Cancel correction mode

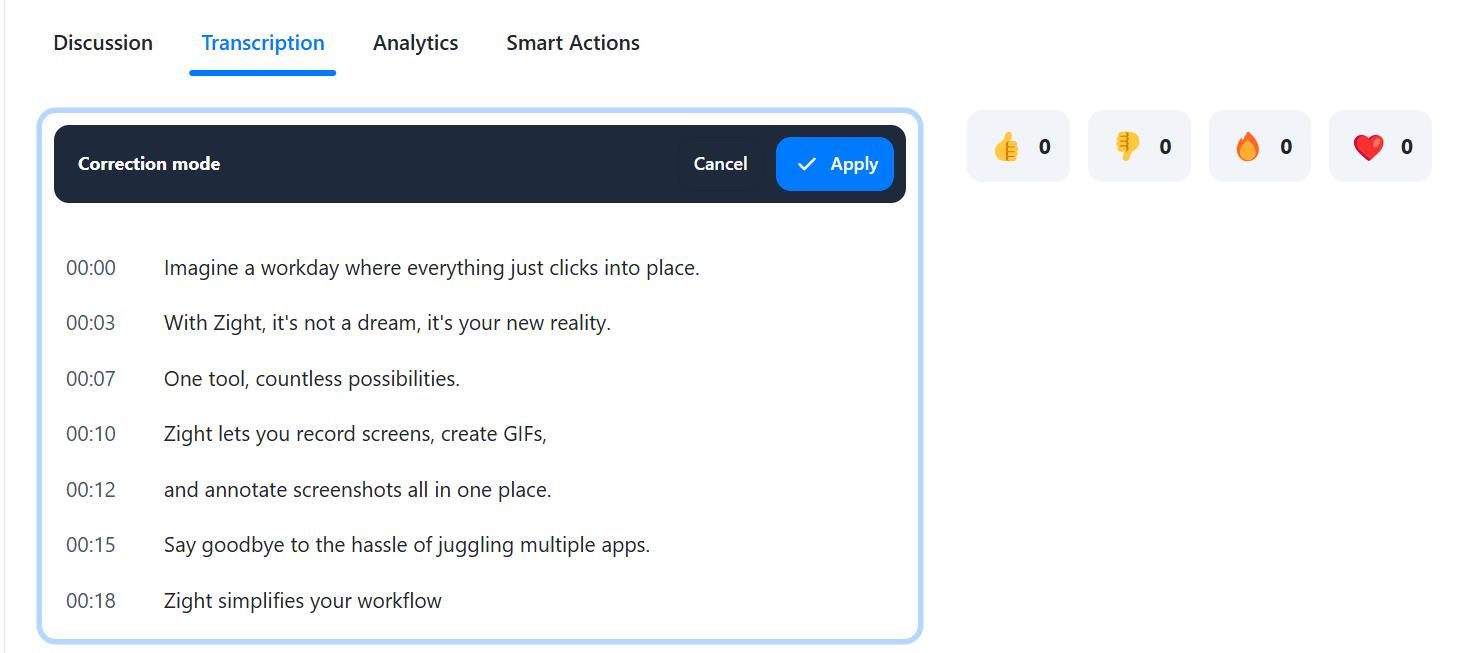click(x=720, y=164)
